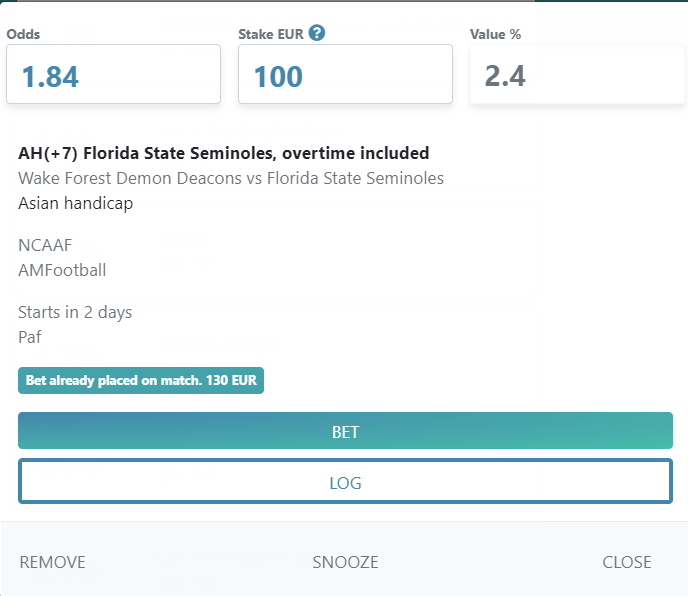The height and width of the screenshot is (596, 688).
Task: Click the Odds input field showing 1.84
Action: (113, 74)
